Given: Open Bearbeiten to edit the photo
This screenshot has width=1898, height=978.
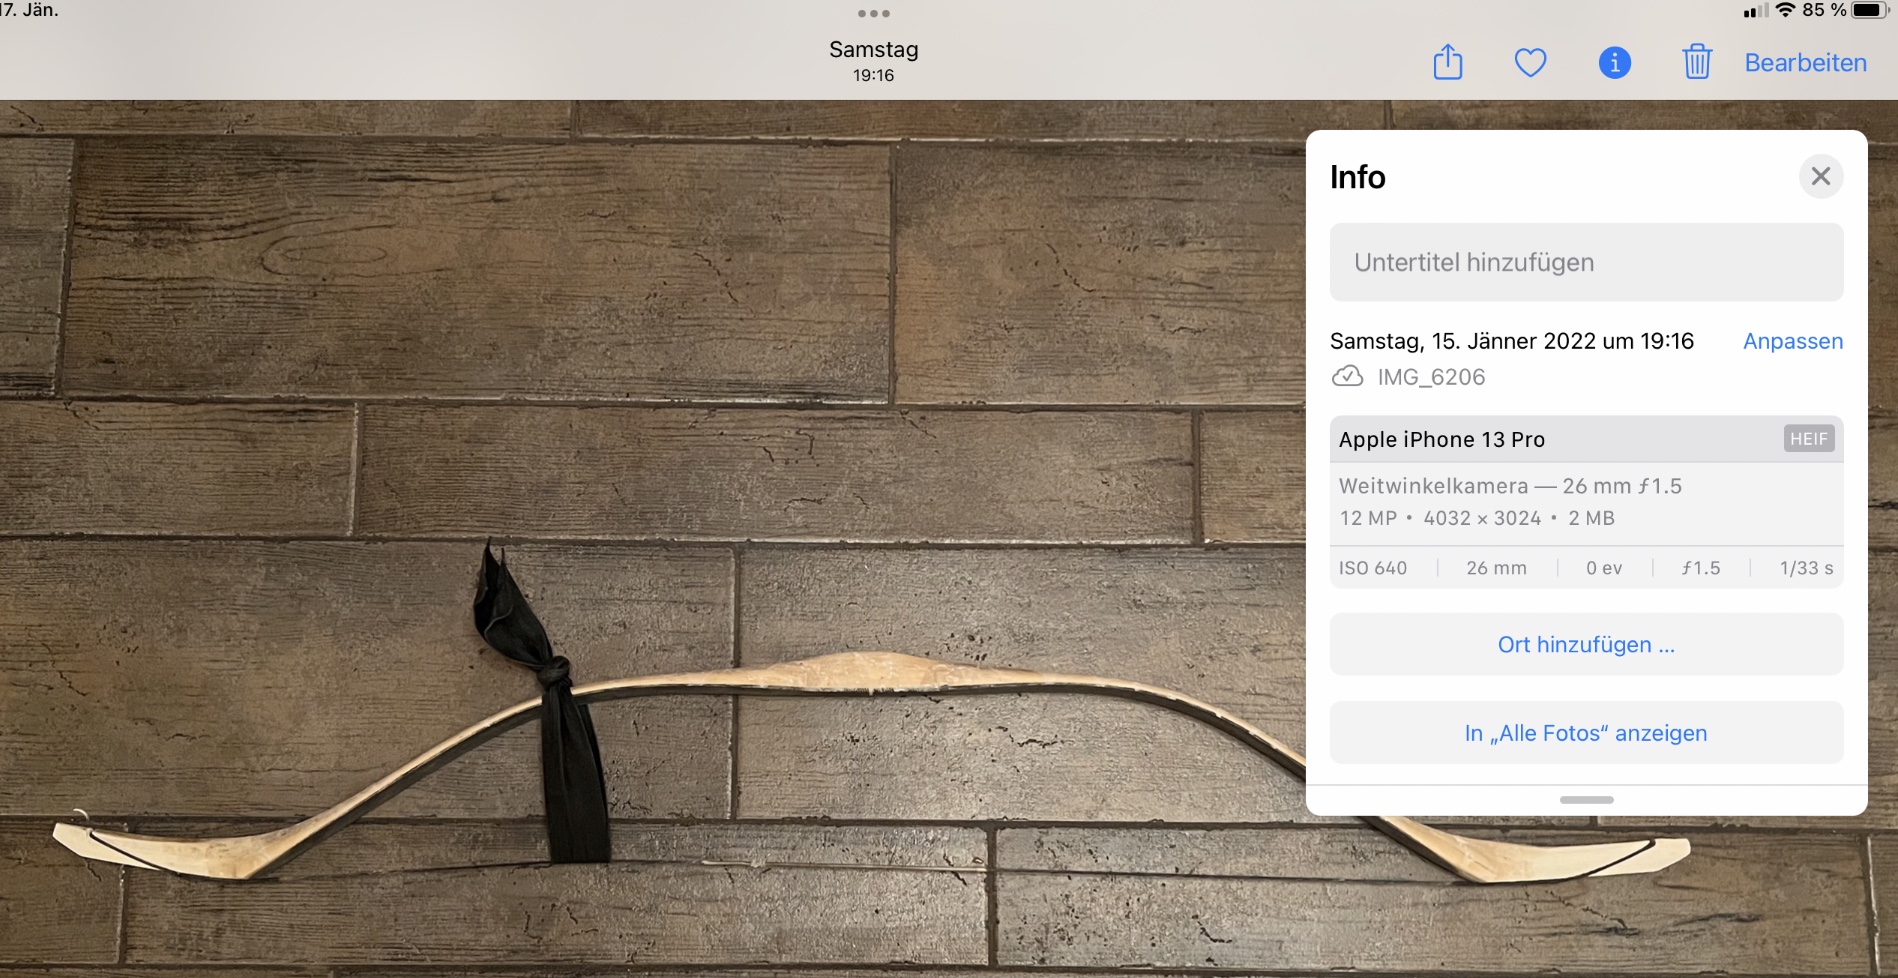Looking at the screenshot, I should [1805, 63].
